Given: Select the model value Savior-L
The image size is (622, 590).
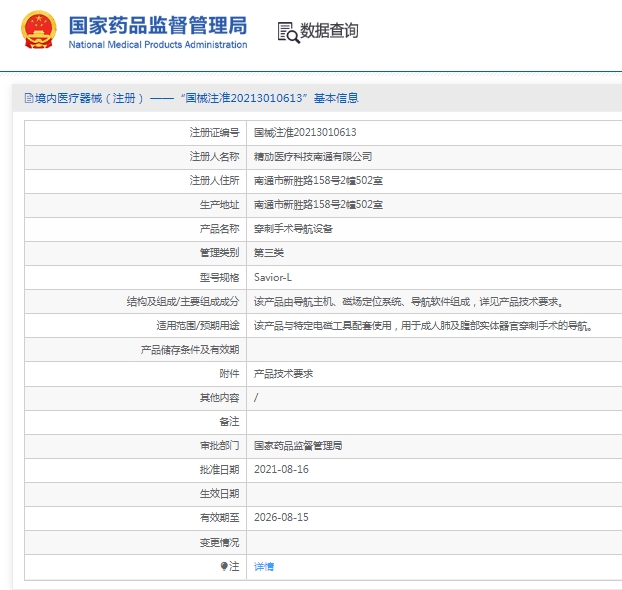Looking at the screenshot, I should pos(273,277).
